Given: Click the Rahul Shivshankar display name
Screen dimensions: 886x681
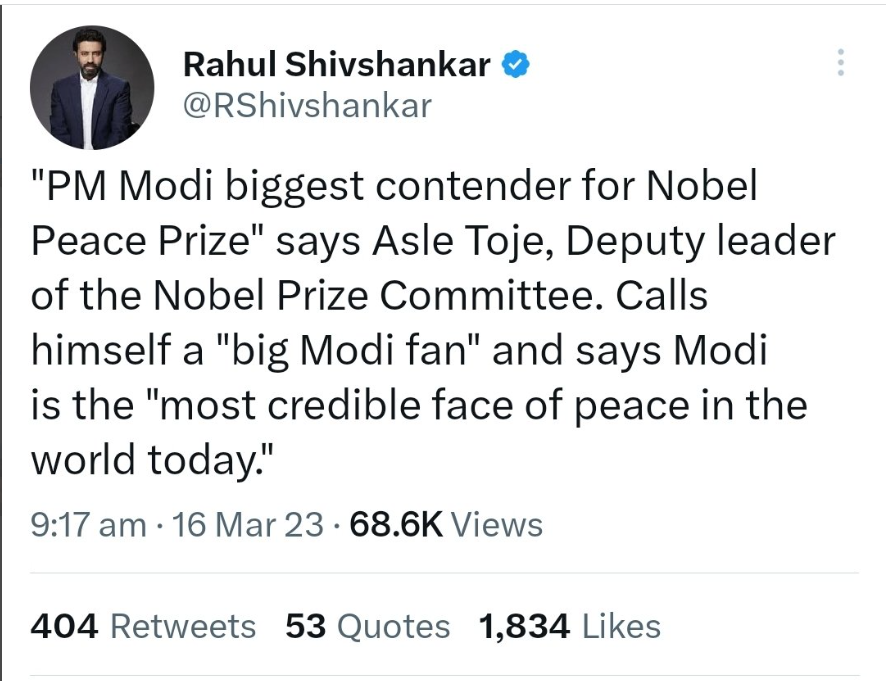Looking at the screenshot, I should 337,64.
